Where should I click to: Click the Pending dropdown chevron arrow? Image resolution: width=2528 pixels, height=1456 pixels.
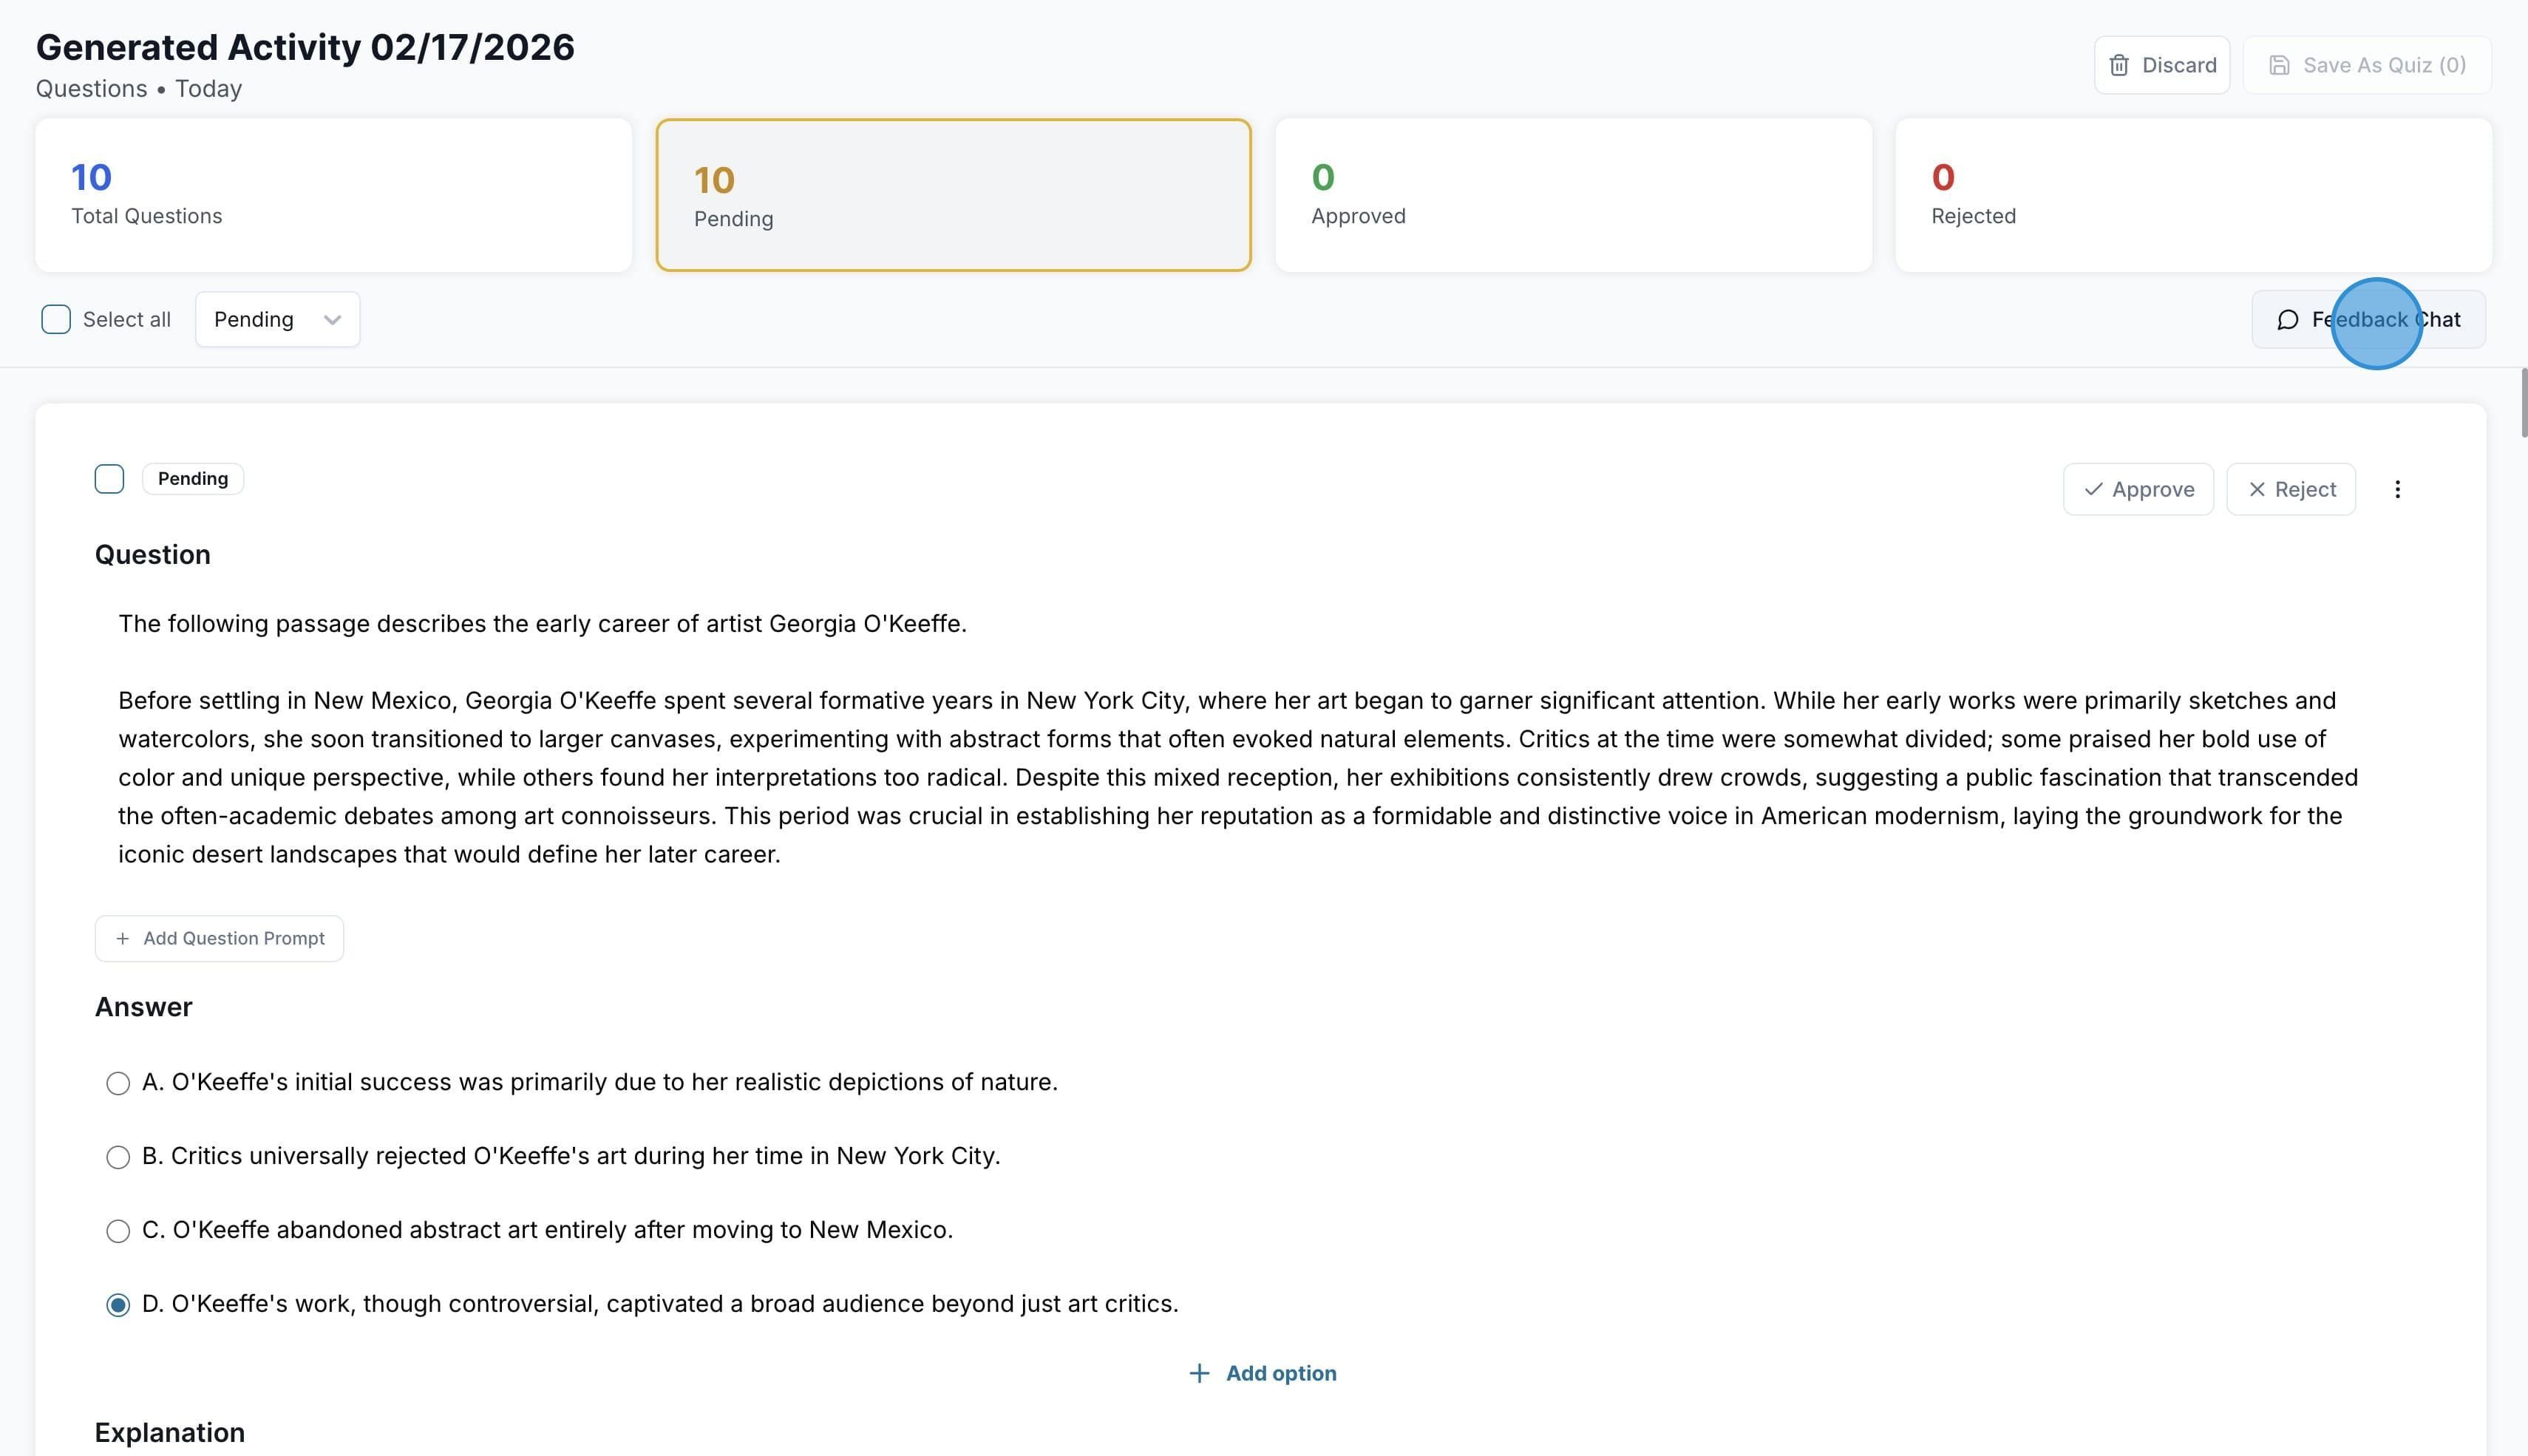pos(332,320)
